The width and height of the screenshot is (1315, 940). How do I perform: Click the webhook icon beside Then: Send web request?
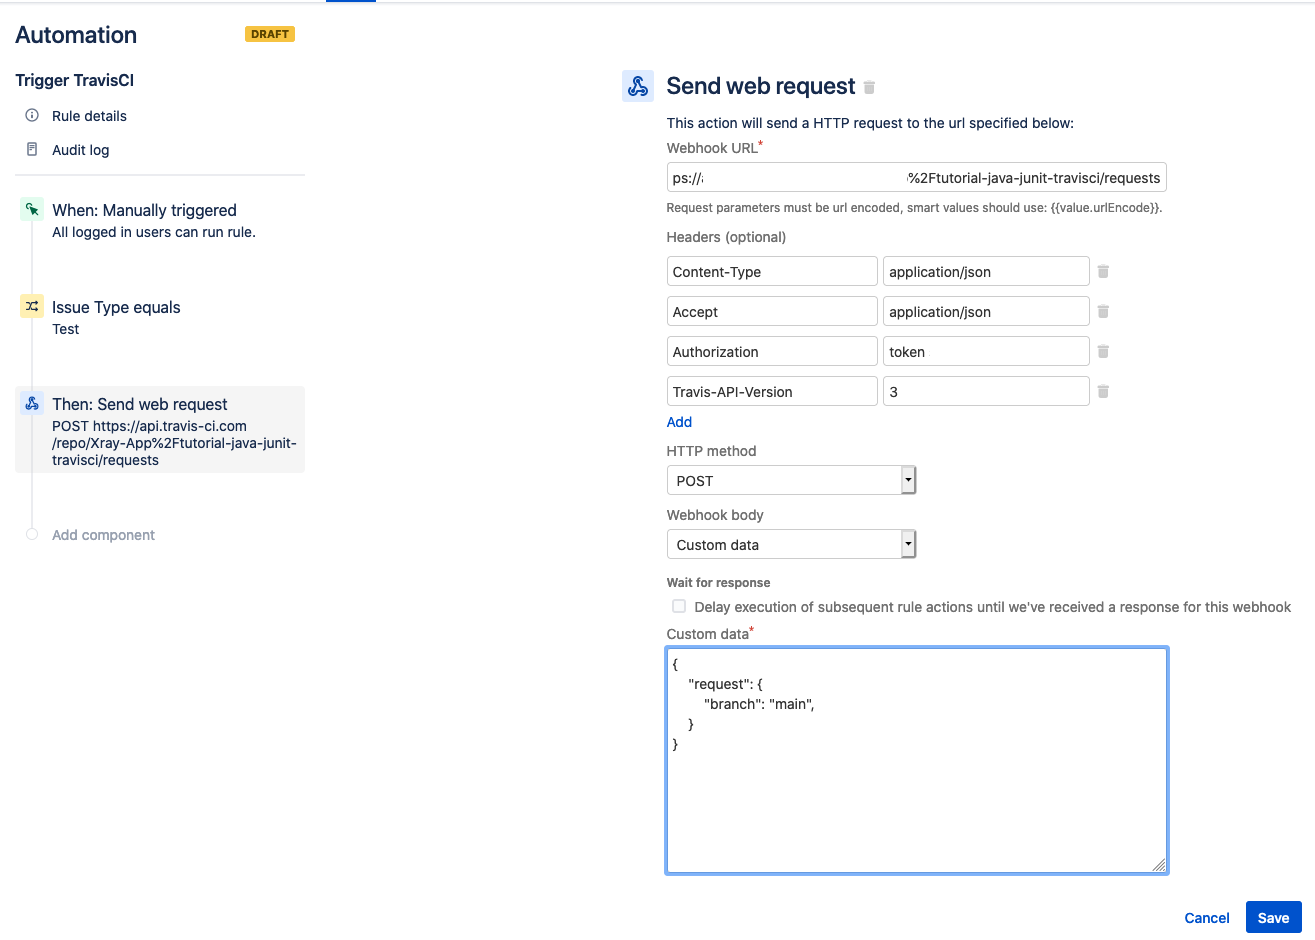[32, 403]
